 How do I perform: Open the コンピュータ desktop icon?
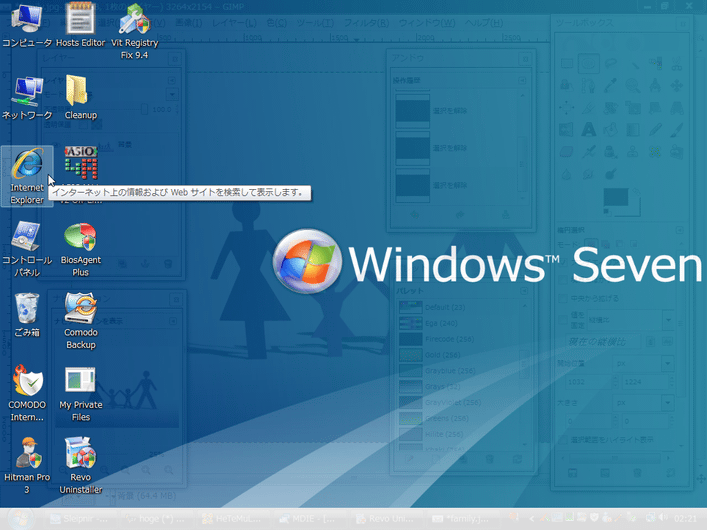click(27, 25)
